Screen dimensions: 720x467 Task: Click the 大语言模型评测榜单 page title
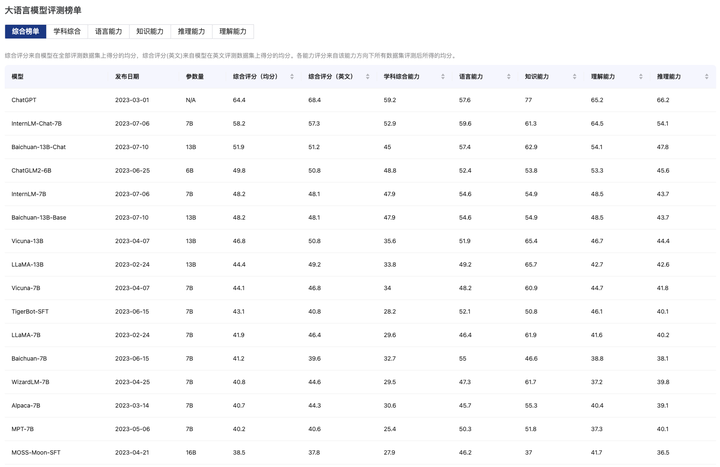point(43,10)
